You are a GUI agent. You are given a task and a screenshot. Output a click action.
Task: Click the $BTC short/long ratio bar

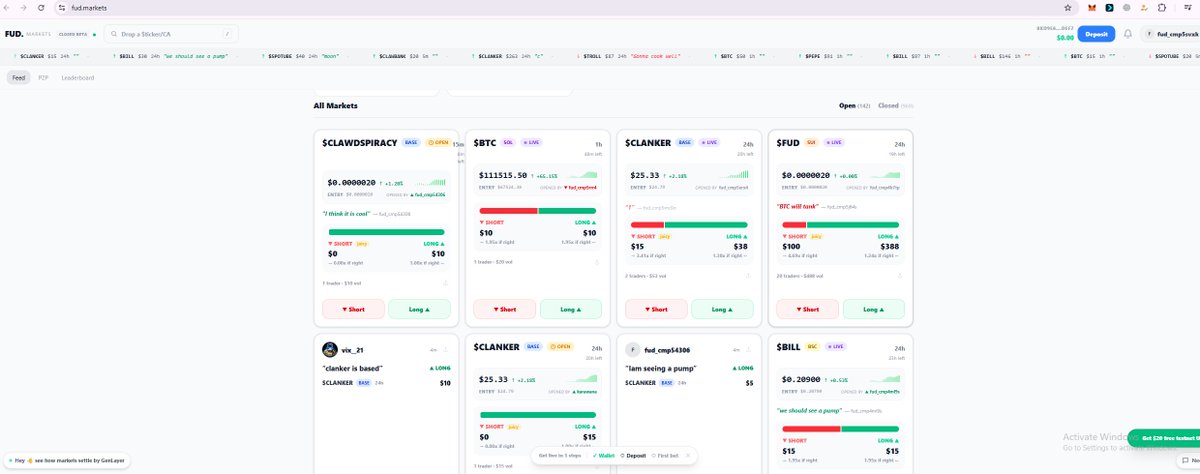(x=538, y=210)
